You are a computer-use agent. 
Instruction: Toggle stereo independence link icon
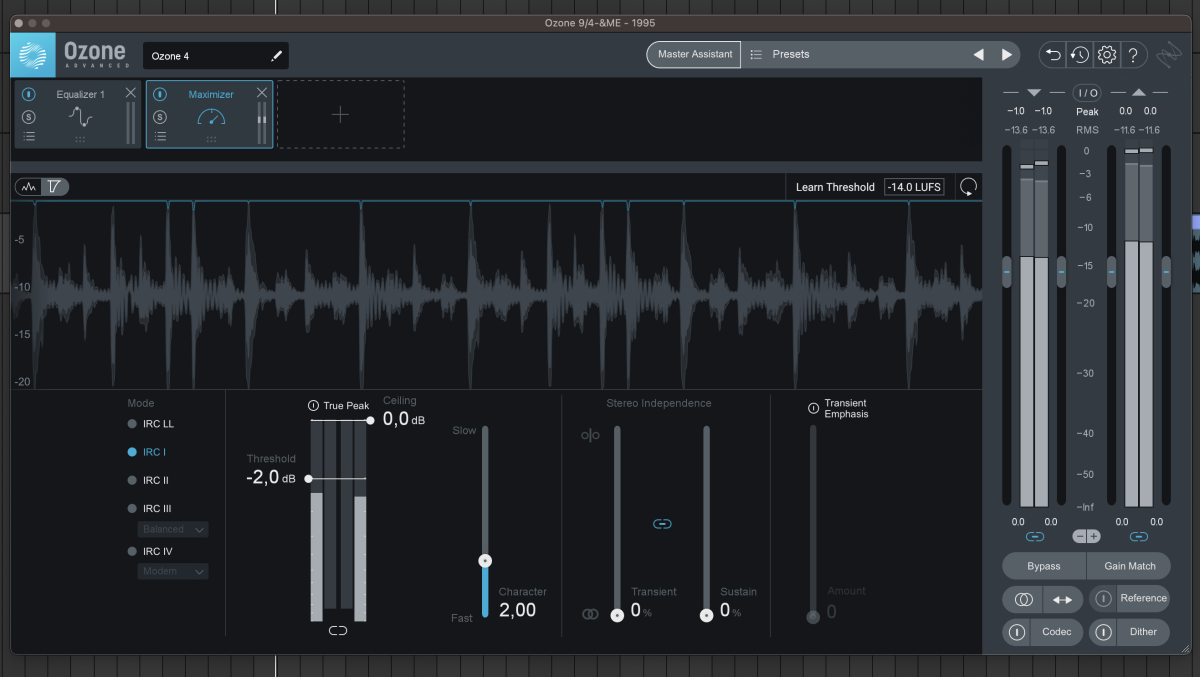[x=662, y=523]
